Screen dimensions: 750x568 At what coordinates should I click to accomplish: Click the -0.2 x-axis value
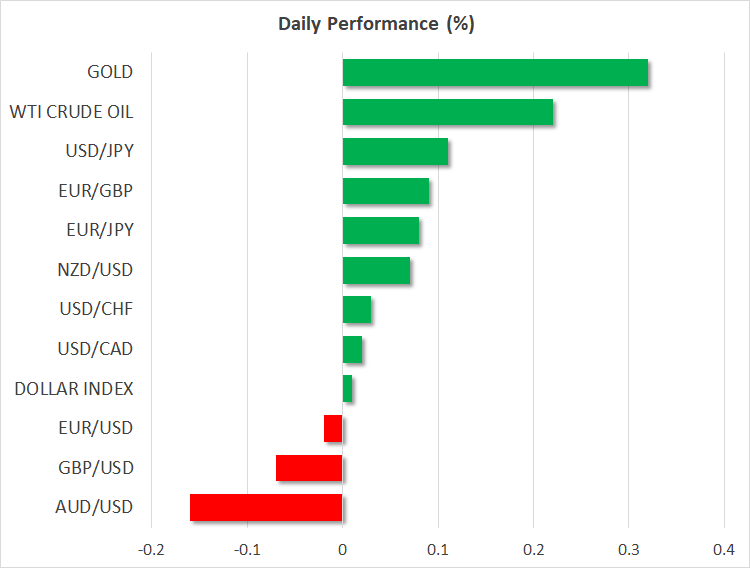click(x=150, y=549)
